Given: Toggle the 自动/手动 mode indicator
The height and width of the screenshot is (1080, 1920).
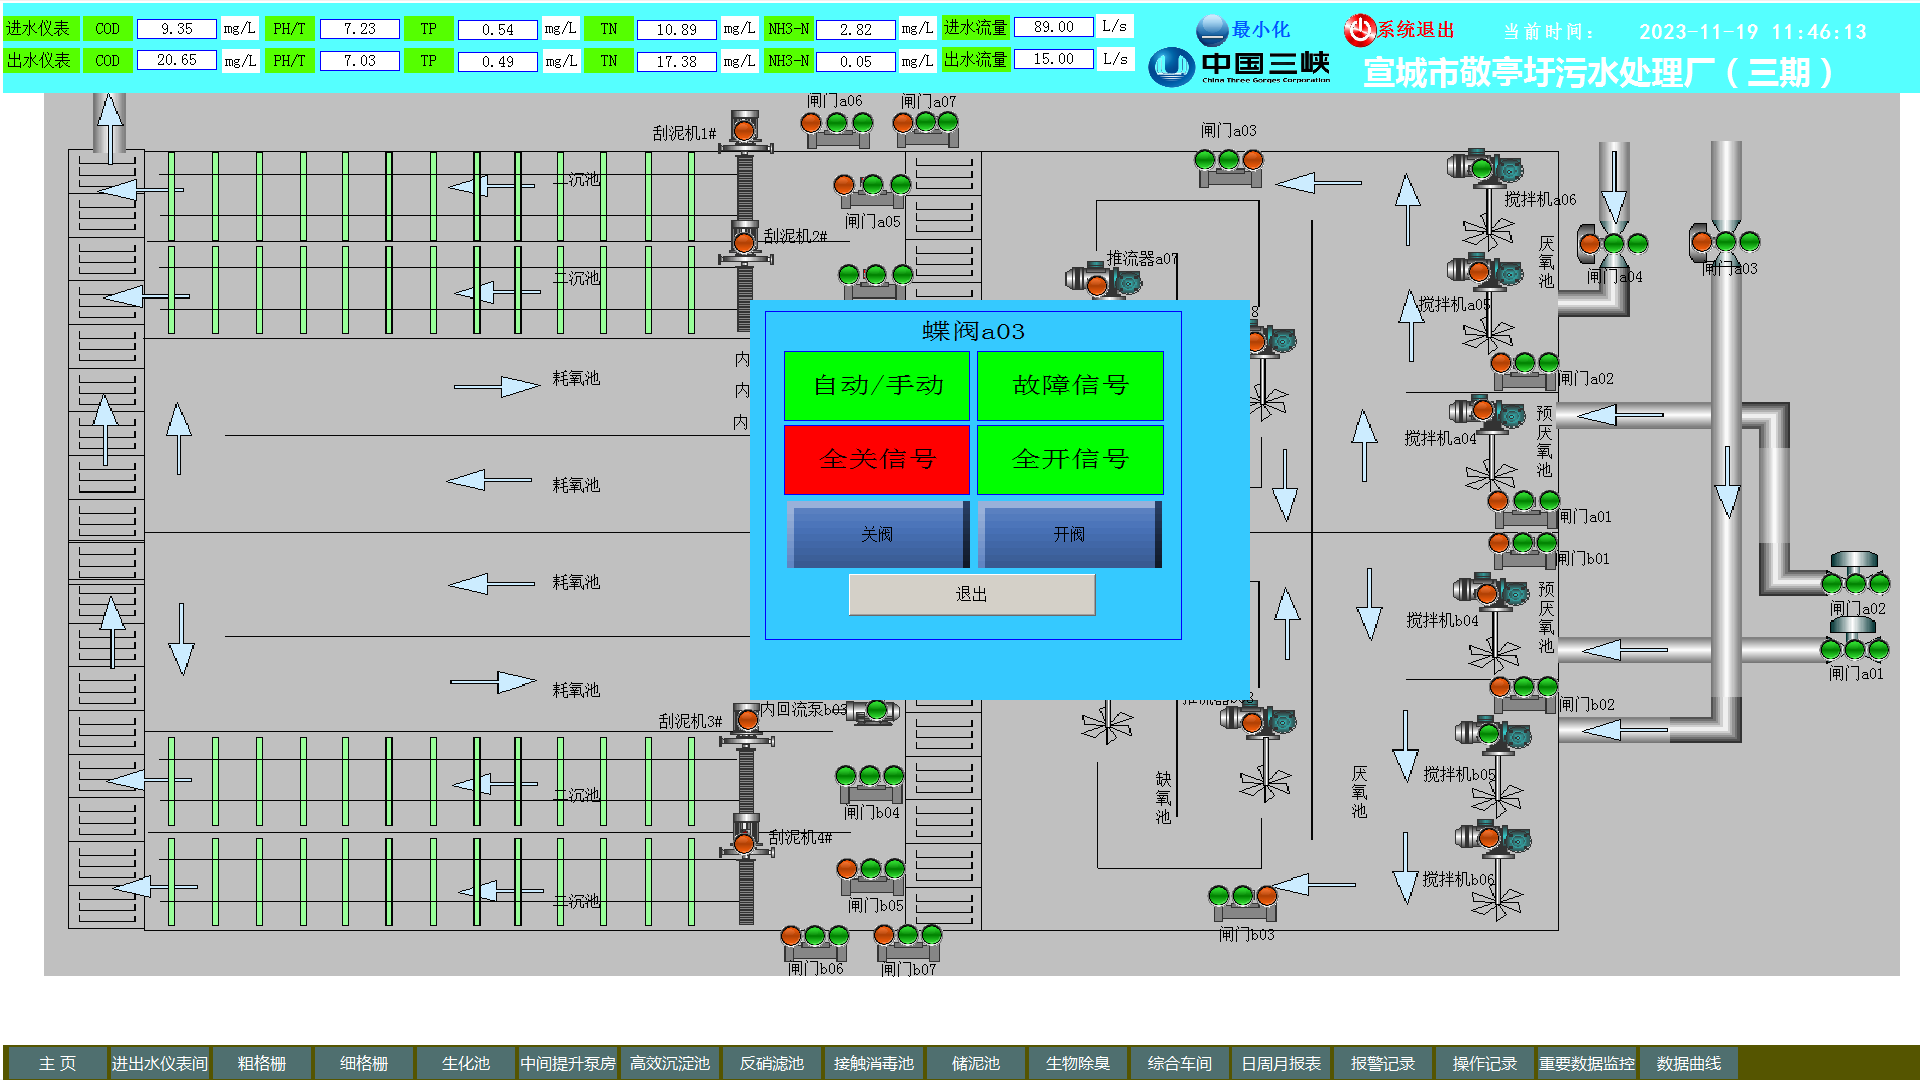Looking at the screenshot, I should pyautogui.click(x=877, y=385).
